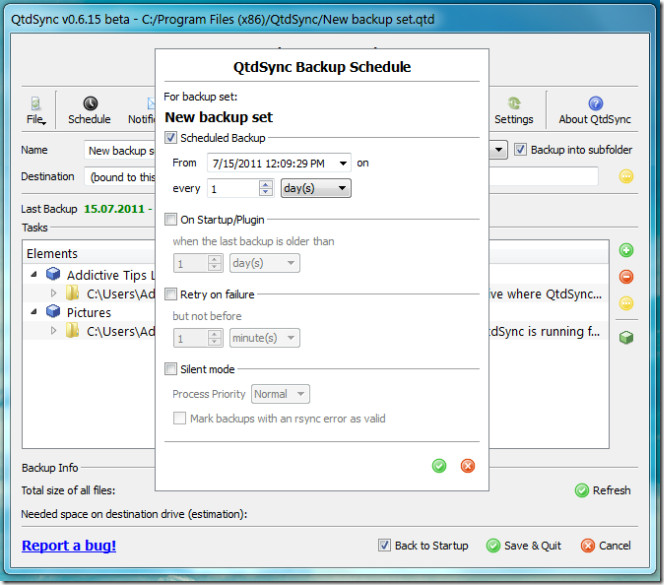Enable the Retry on failure checkbox
Image resolution: width=664 pixels, height=585 pixels.
[170, 294]
